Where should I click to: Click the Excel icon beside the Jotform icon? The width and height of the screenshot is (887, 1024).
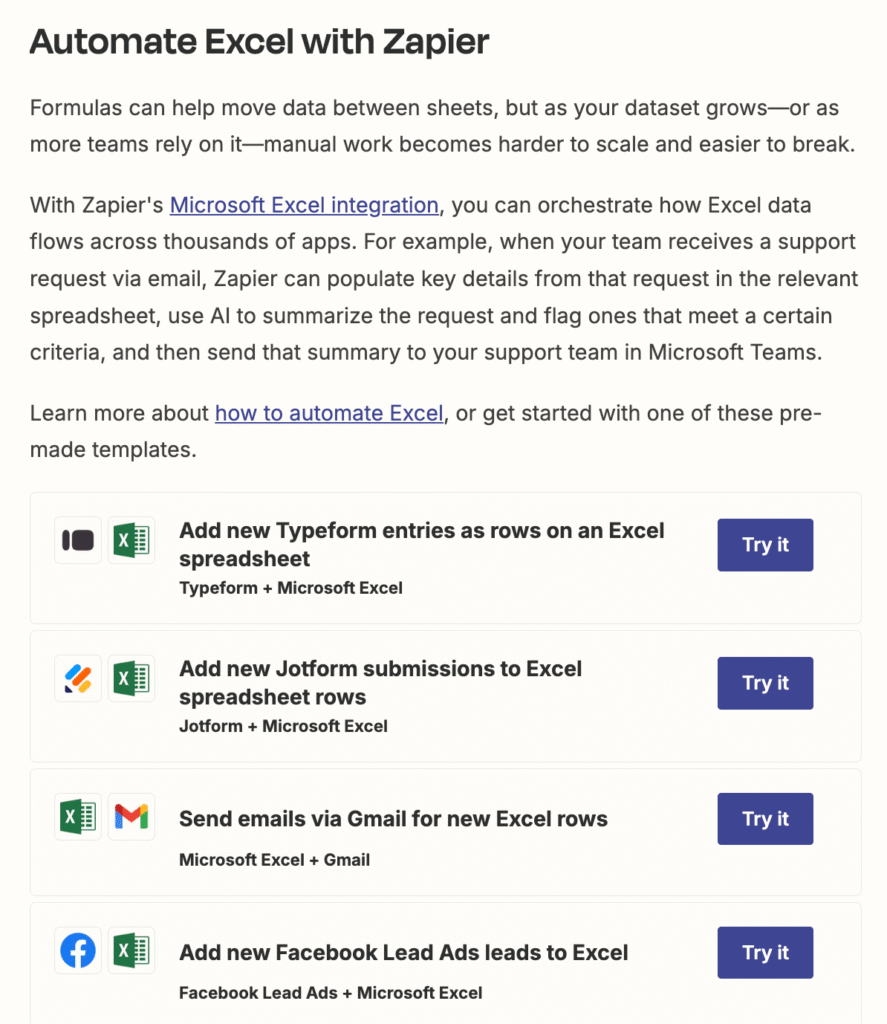[x=131, y=679]
